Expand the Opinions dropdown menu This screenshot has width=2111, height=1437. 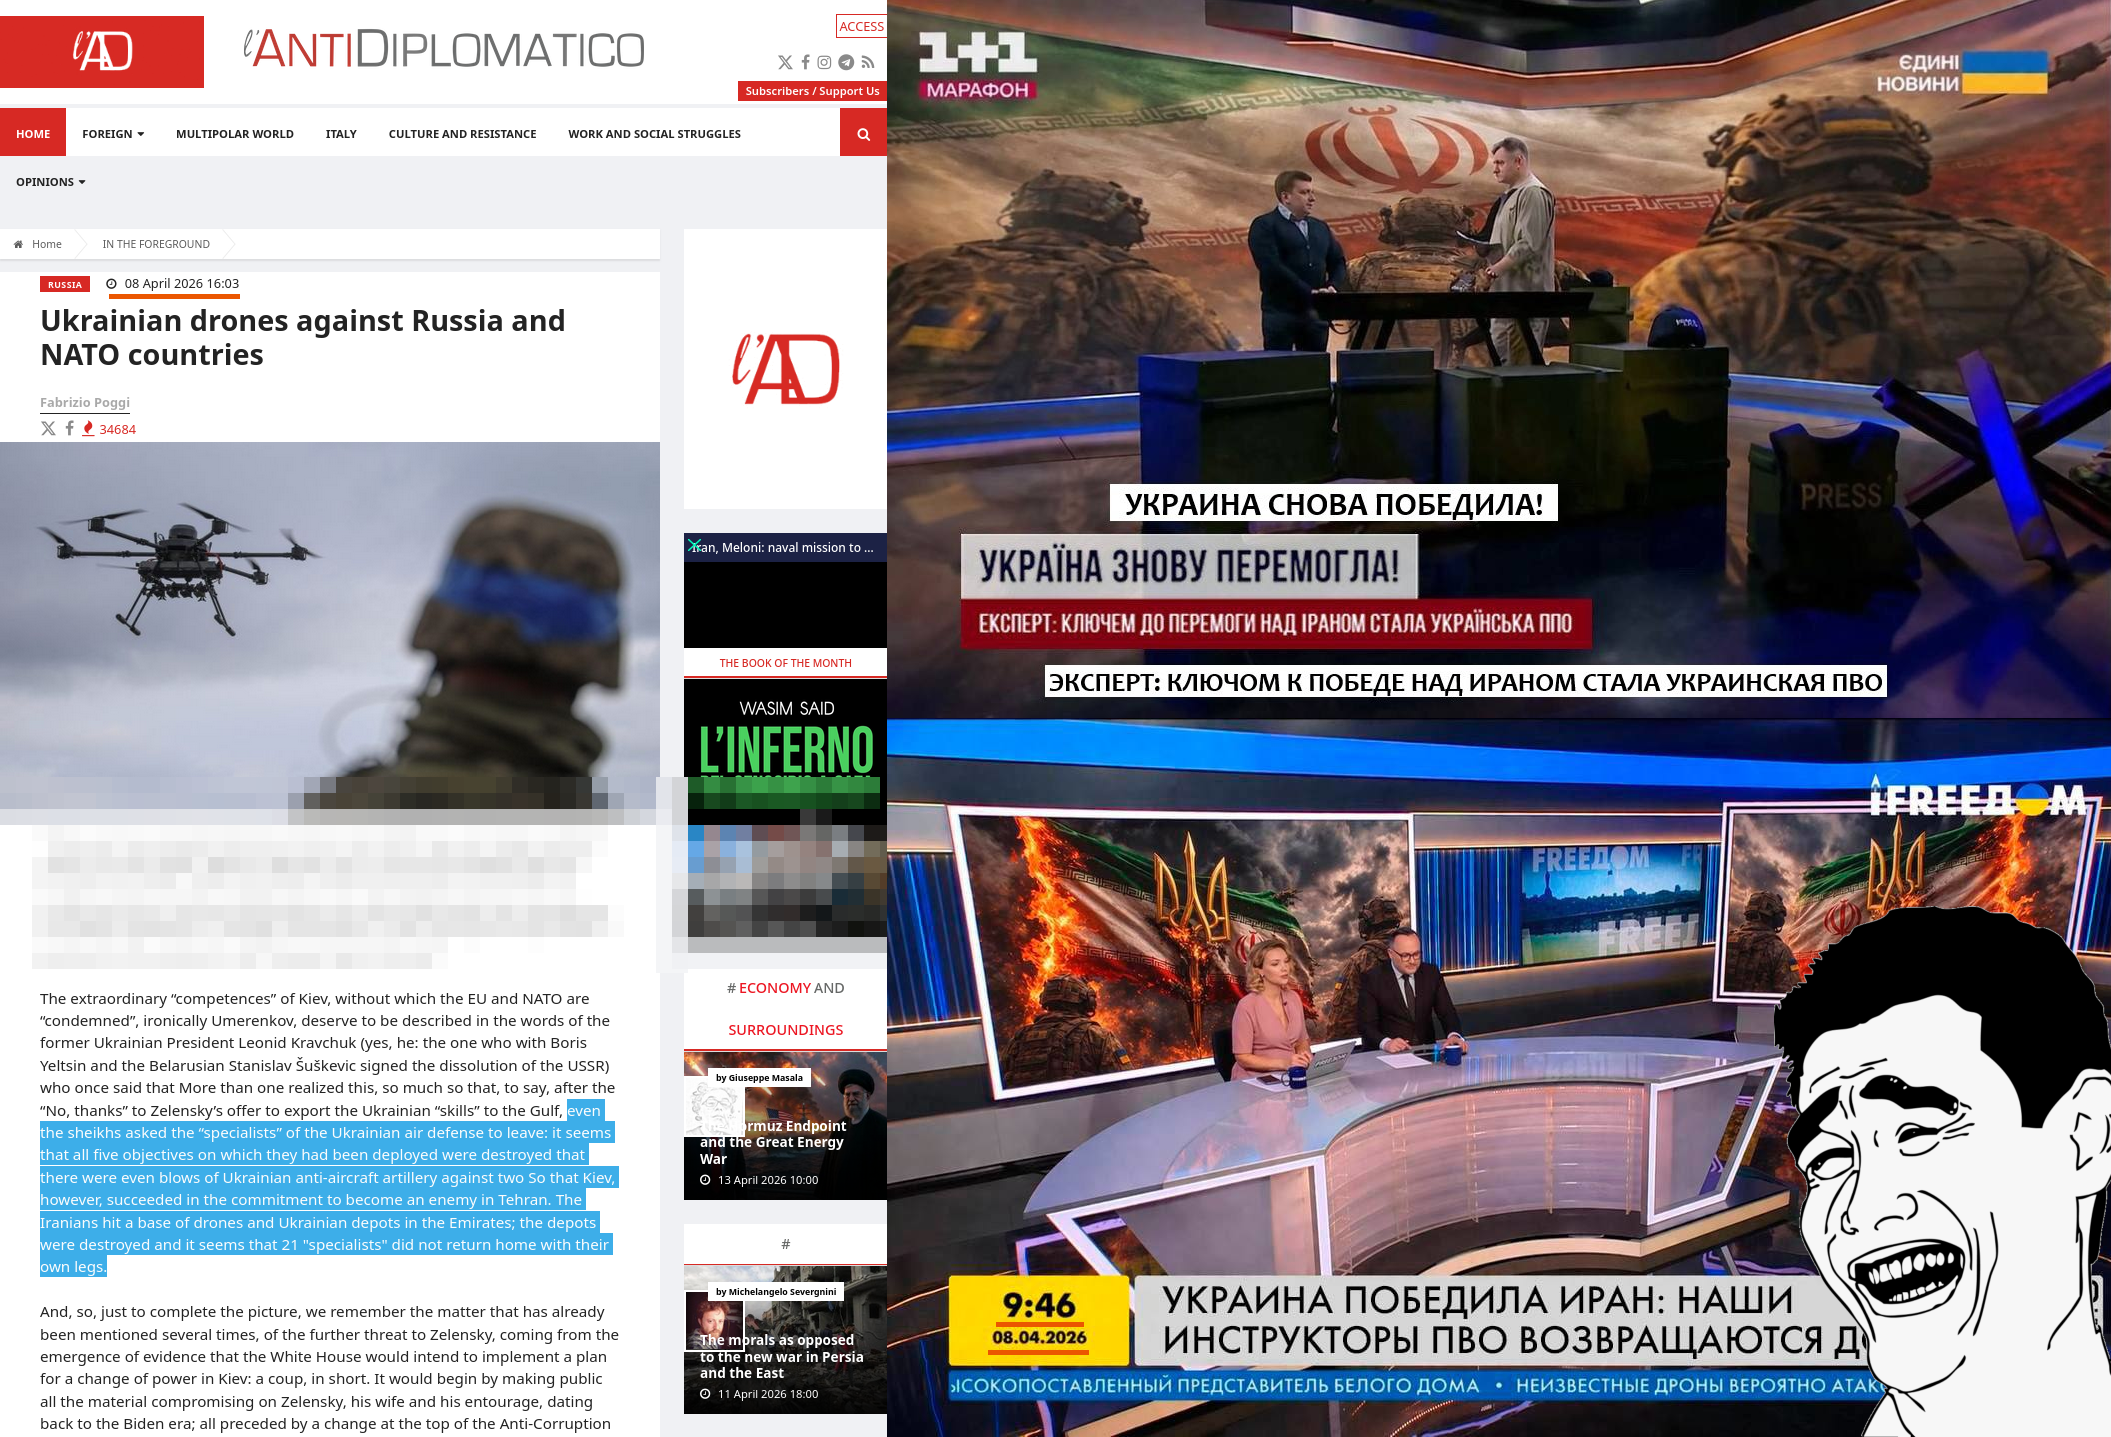tap(51, 182)
